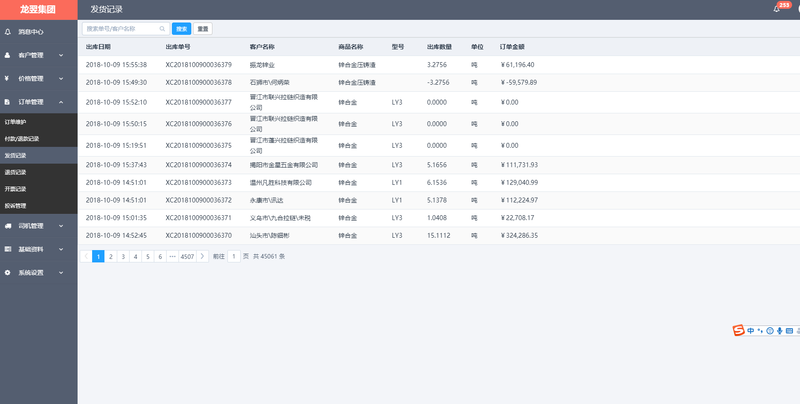Click the gear icon beside 系统设置
The image size is (800, 404).
8,273
